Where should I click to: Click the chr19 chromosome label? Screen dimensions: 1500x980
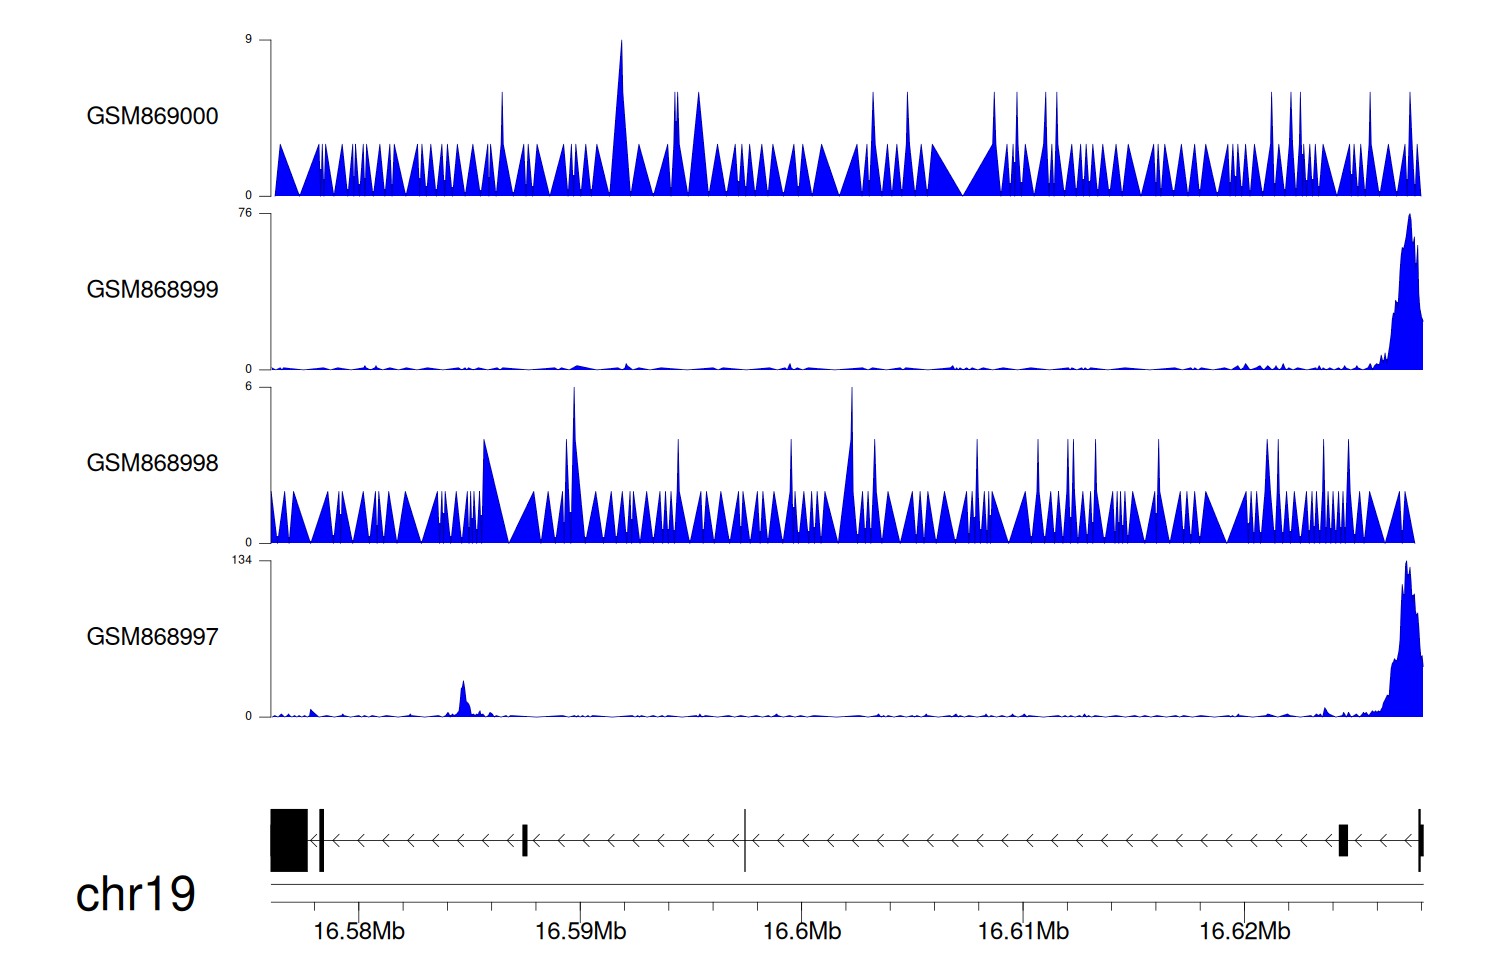(x=135, y=894)
